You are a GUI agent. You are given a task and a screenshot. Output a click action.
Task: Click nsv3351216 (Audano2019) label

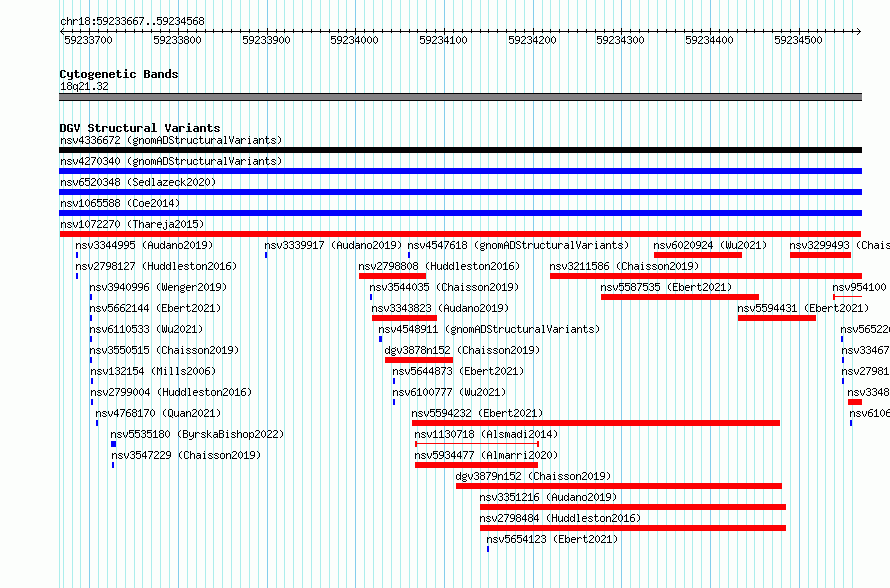point(548,497)
